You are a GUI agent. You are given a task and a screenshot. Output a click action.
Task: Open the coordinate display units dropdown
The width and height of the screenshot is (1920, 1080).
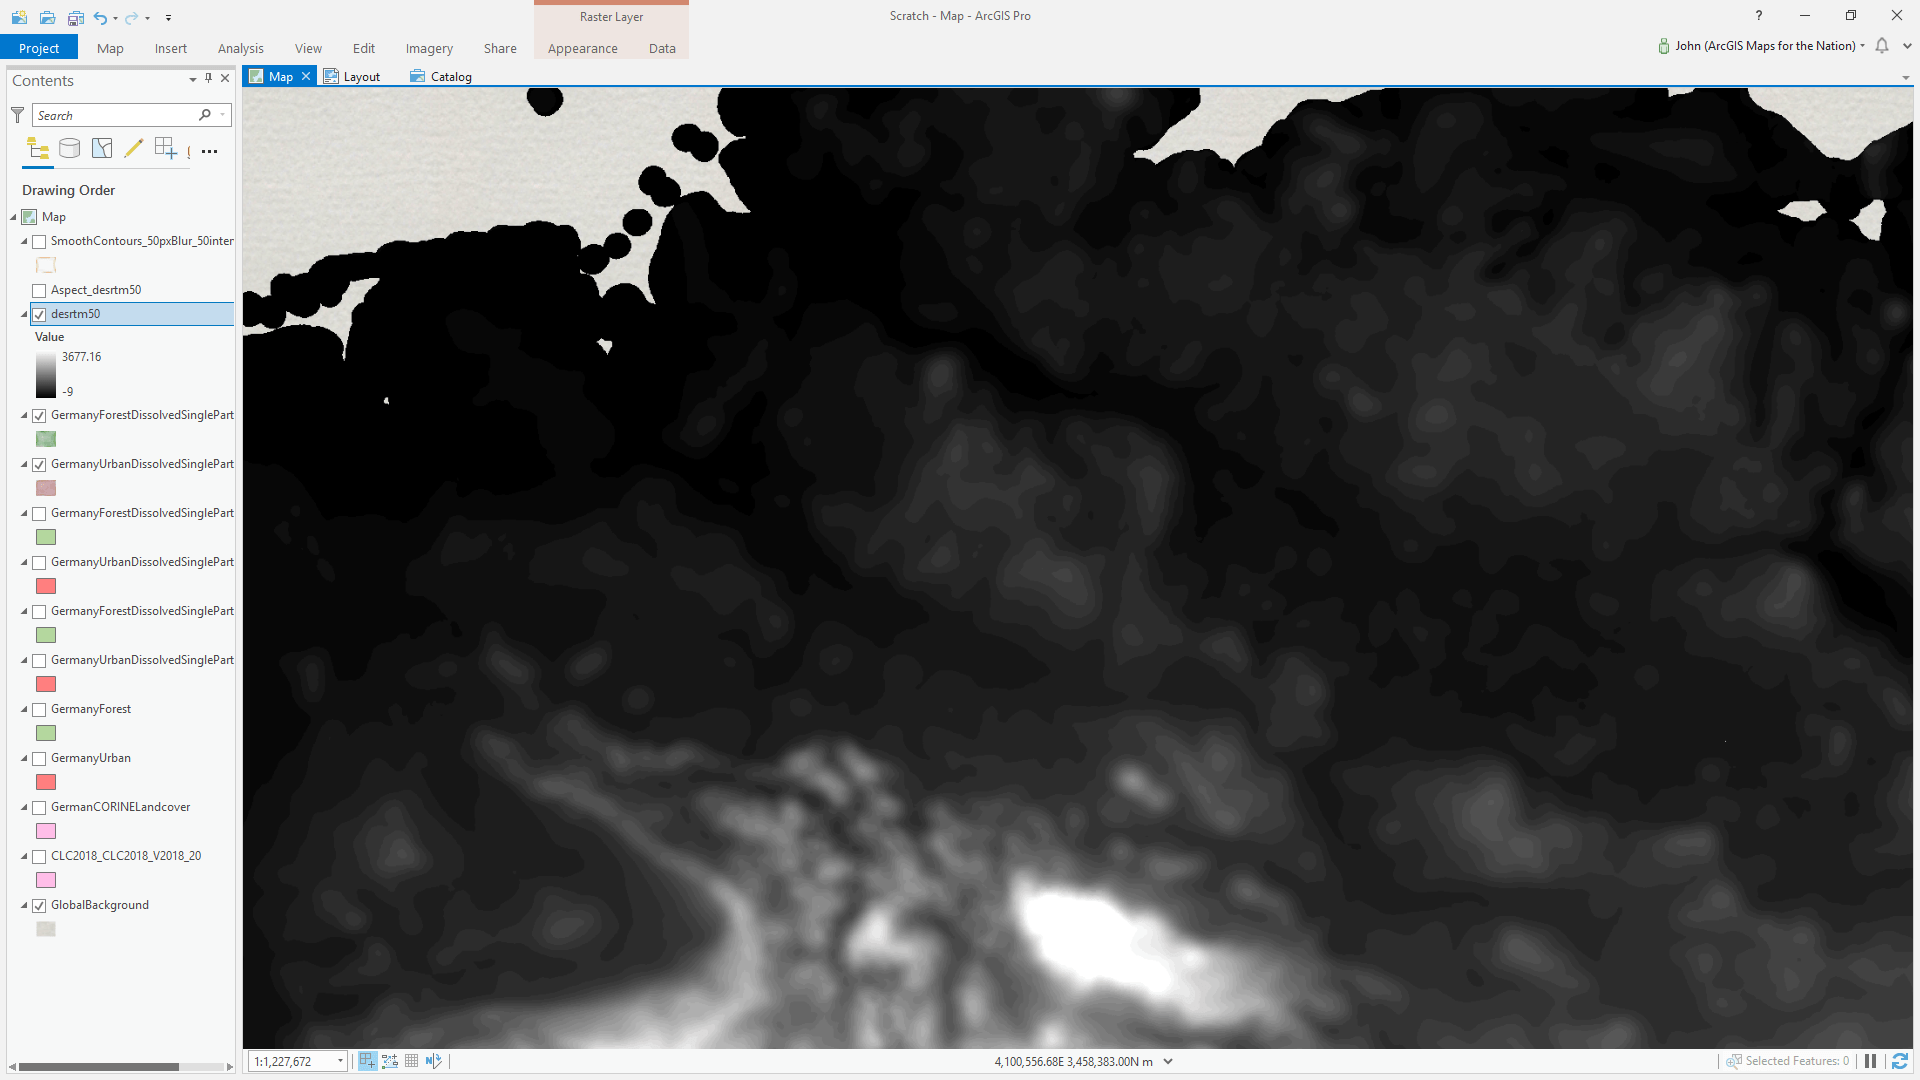(1168, 1061)
